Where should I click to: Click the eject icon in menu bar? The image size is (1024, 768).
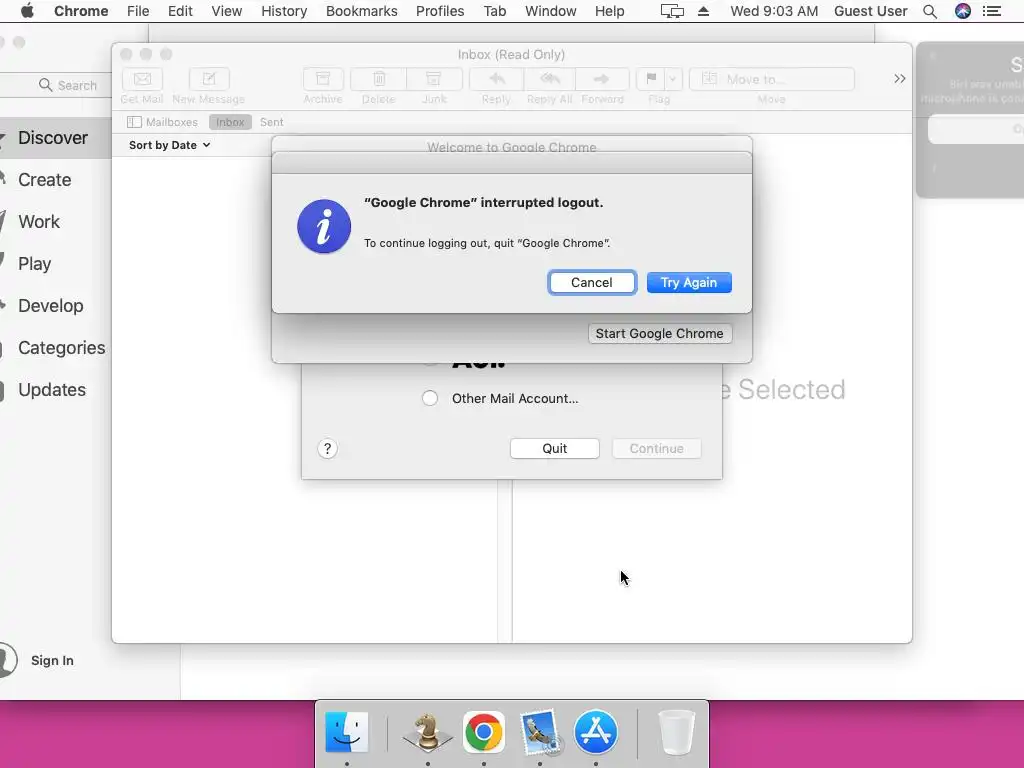(703, 11)
